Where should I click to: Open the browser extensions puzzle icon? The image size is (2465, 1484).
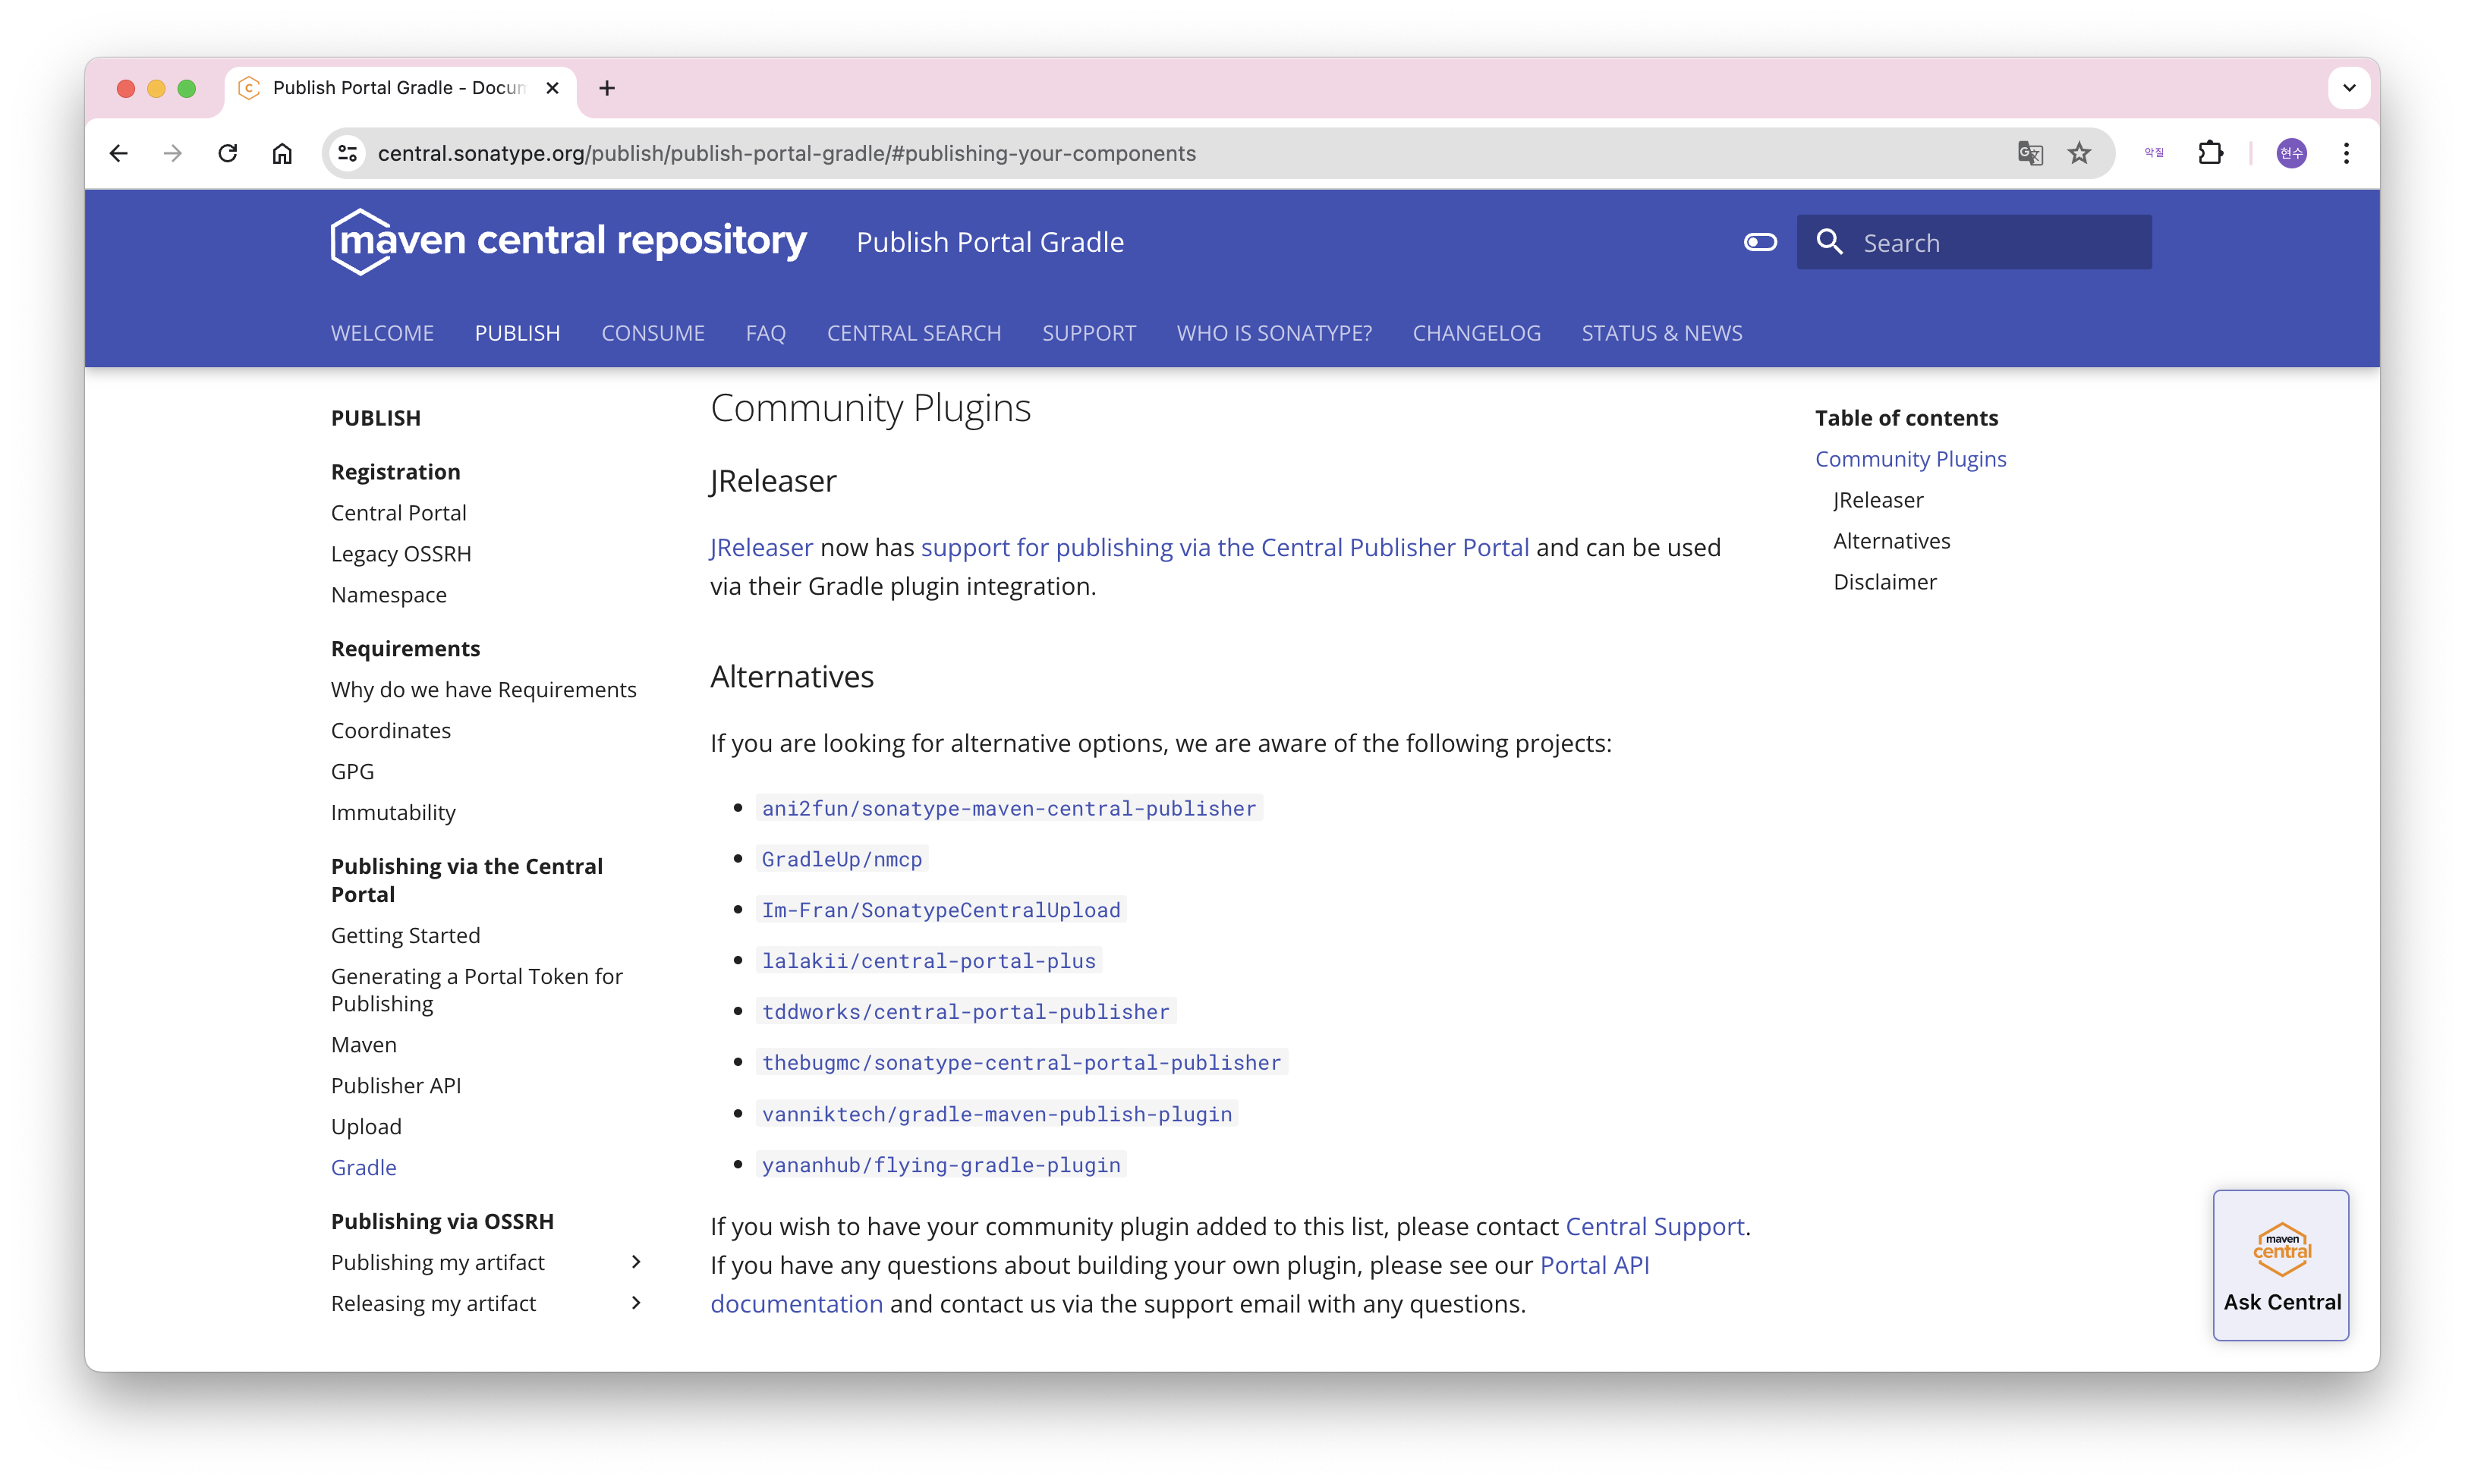coord(2210,153)
